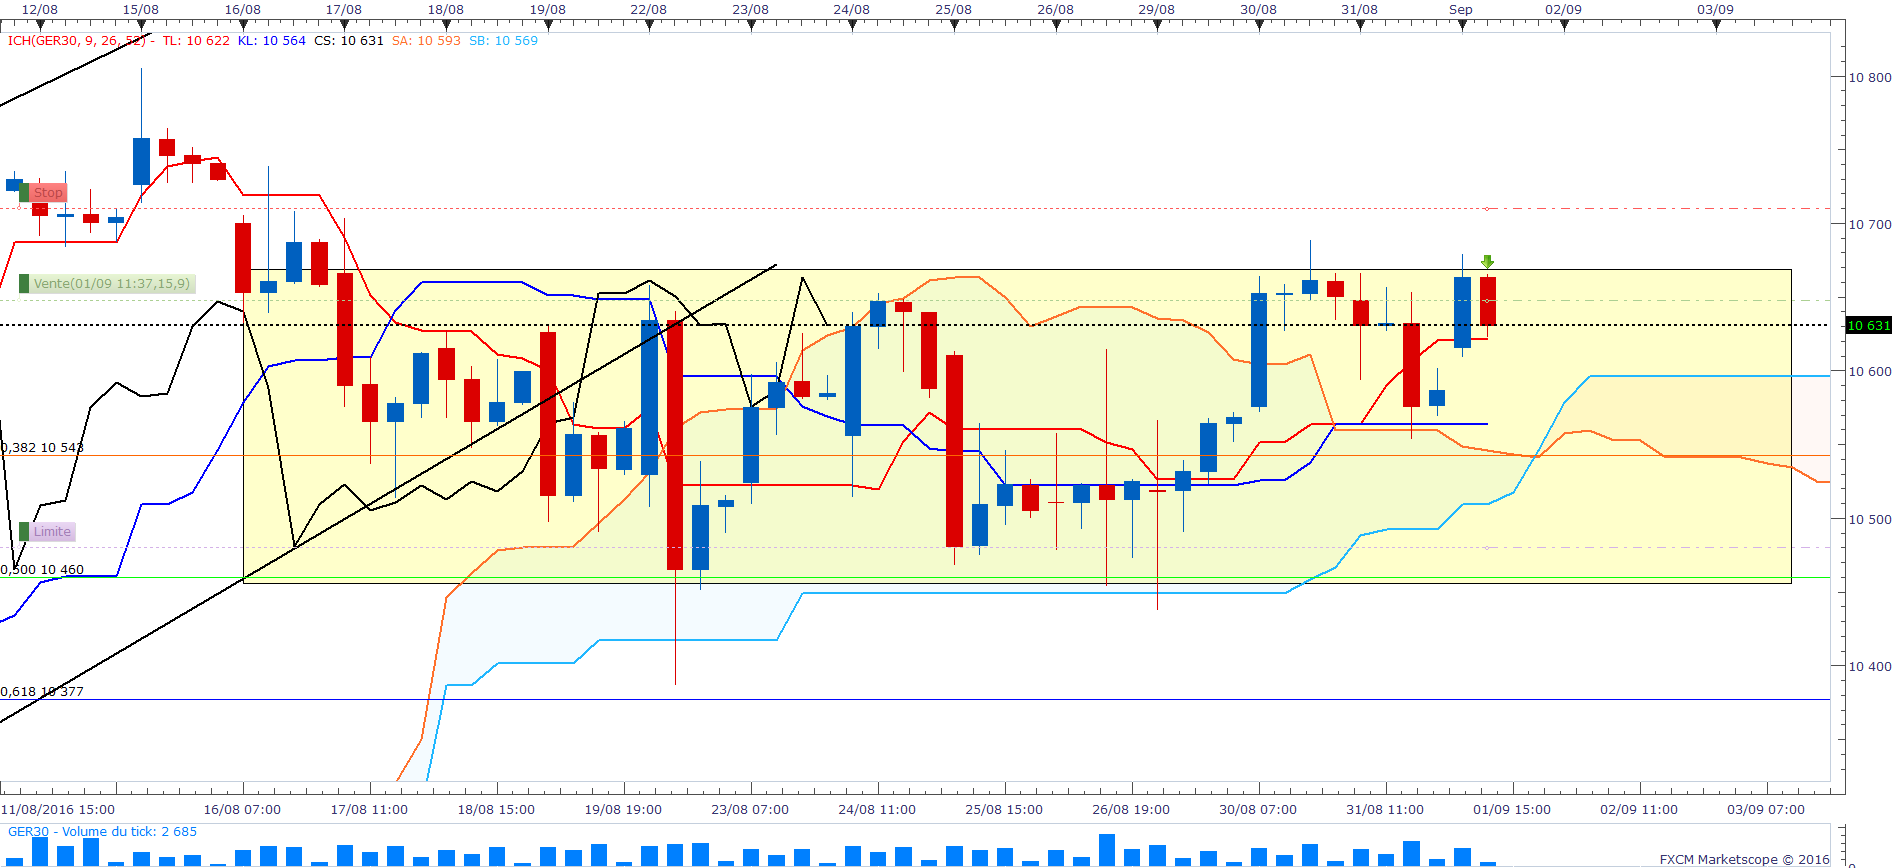Click the 22/08 day marker on top axis
This screenshot has width=1903, height=868.
click(649, 10)
